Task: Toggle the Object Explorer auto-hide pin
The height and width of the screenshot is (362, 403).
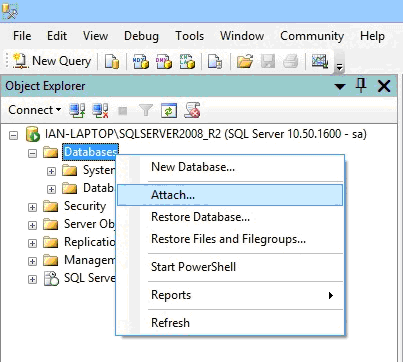Action: [361, 86]
